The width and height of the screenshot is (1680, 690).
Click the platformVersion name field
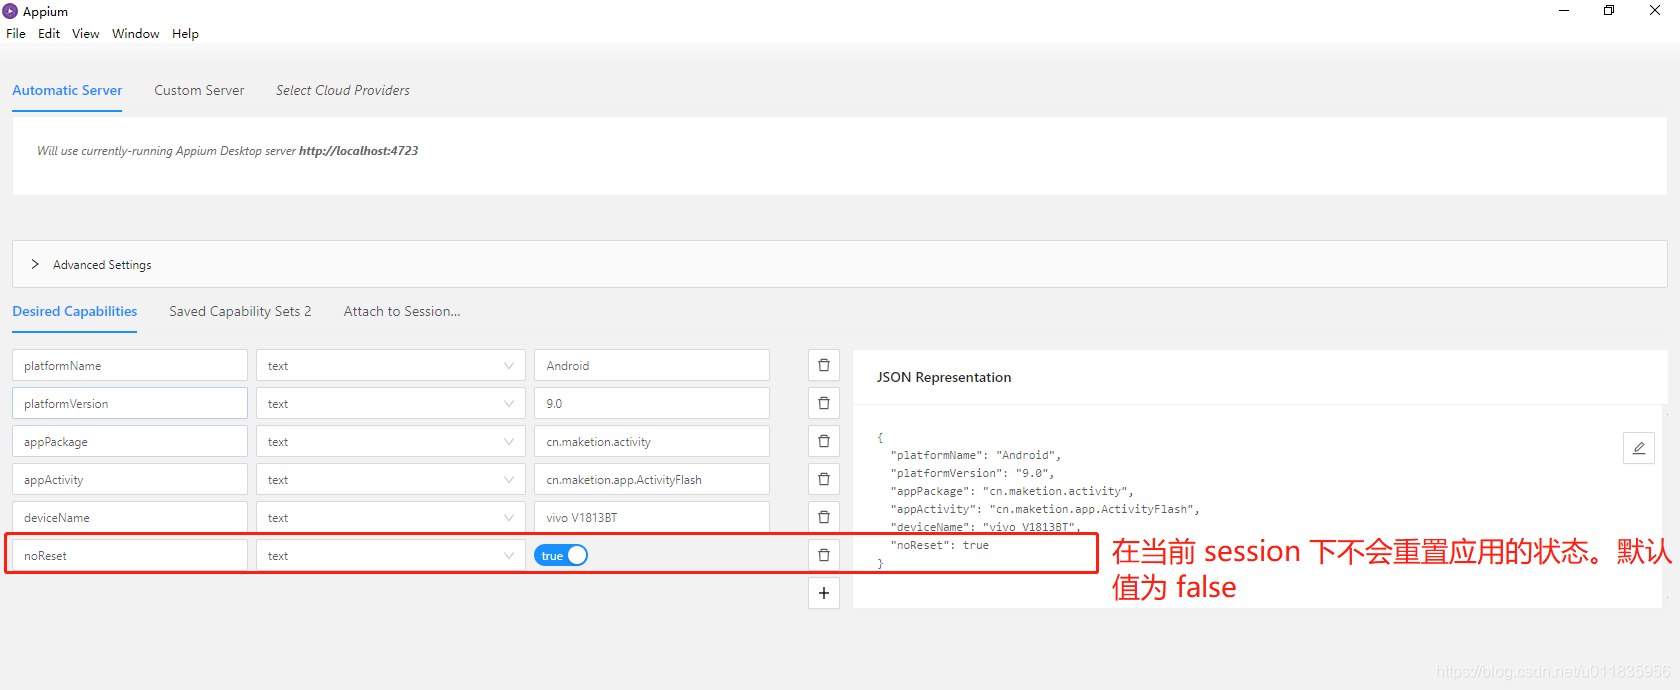click(x=130, y=403)
